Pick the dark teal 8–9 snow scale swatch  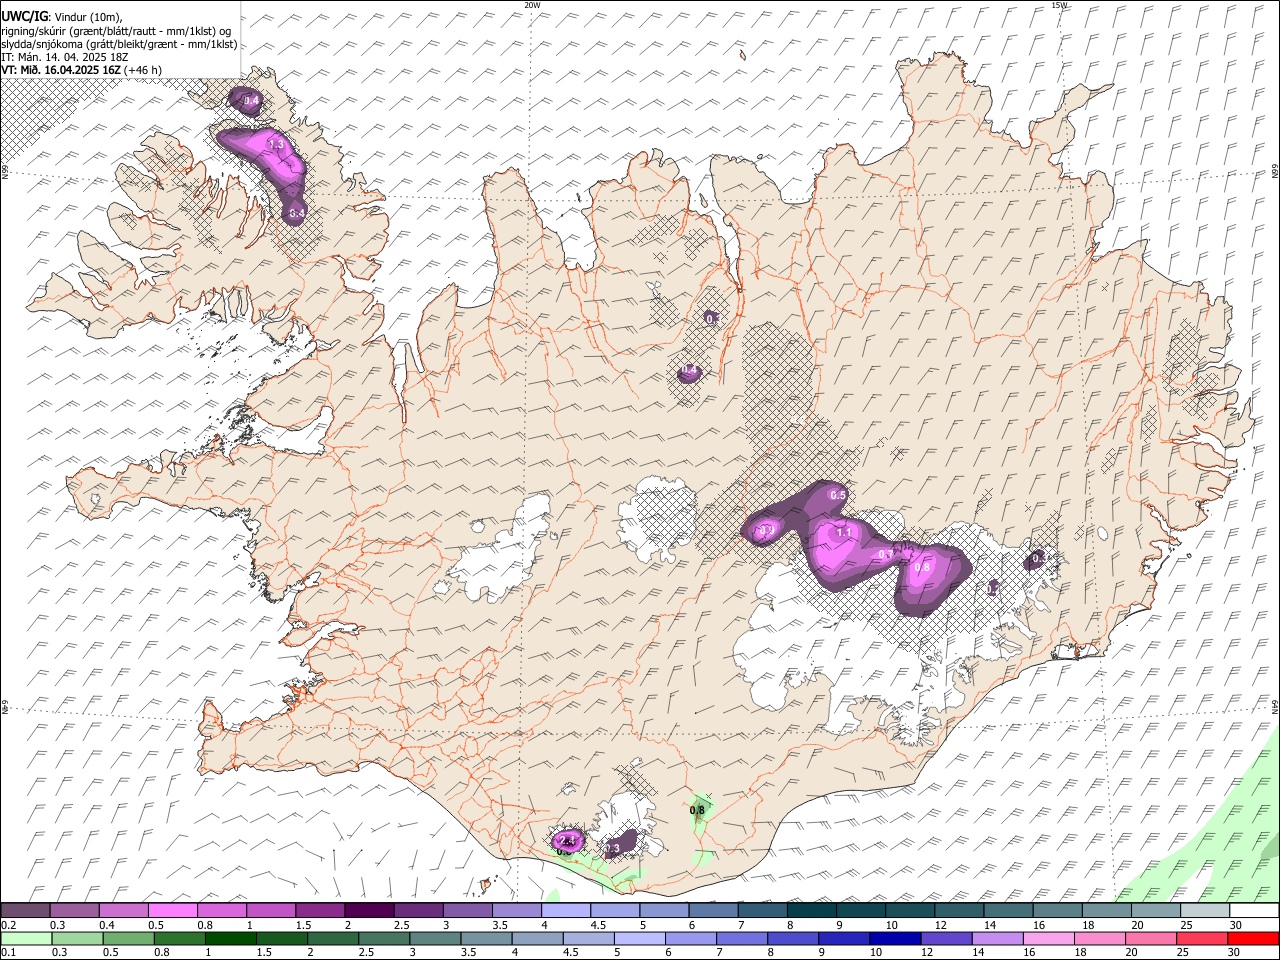point(812,910)
